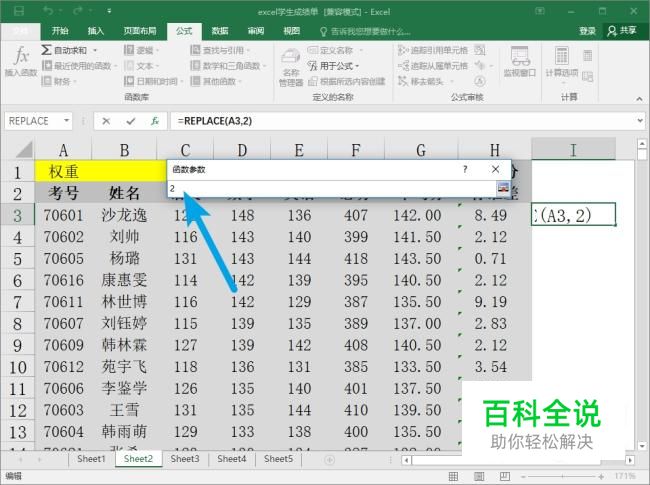Screen dimensions: 650x485
Task: Click Use in Formula option
Action: (x=333, y=66)
